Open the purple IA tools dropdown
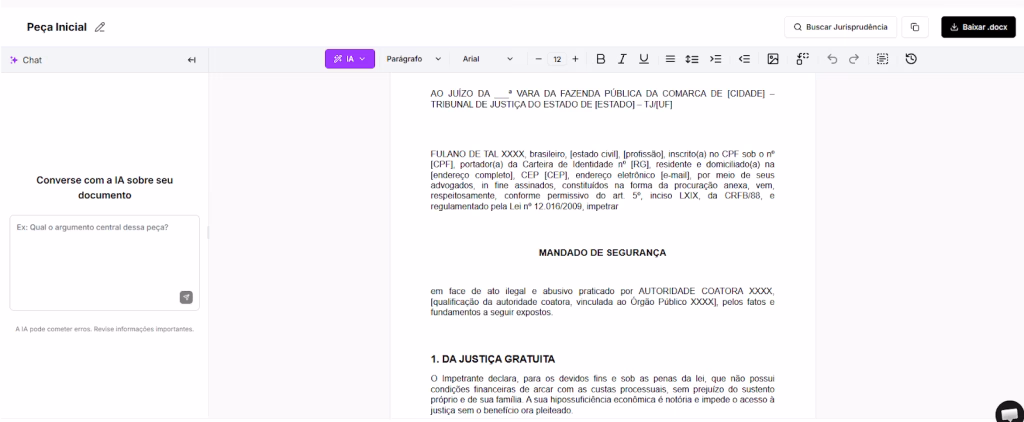 [x=349, y=59]
